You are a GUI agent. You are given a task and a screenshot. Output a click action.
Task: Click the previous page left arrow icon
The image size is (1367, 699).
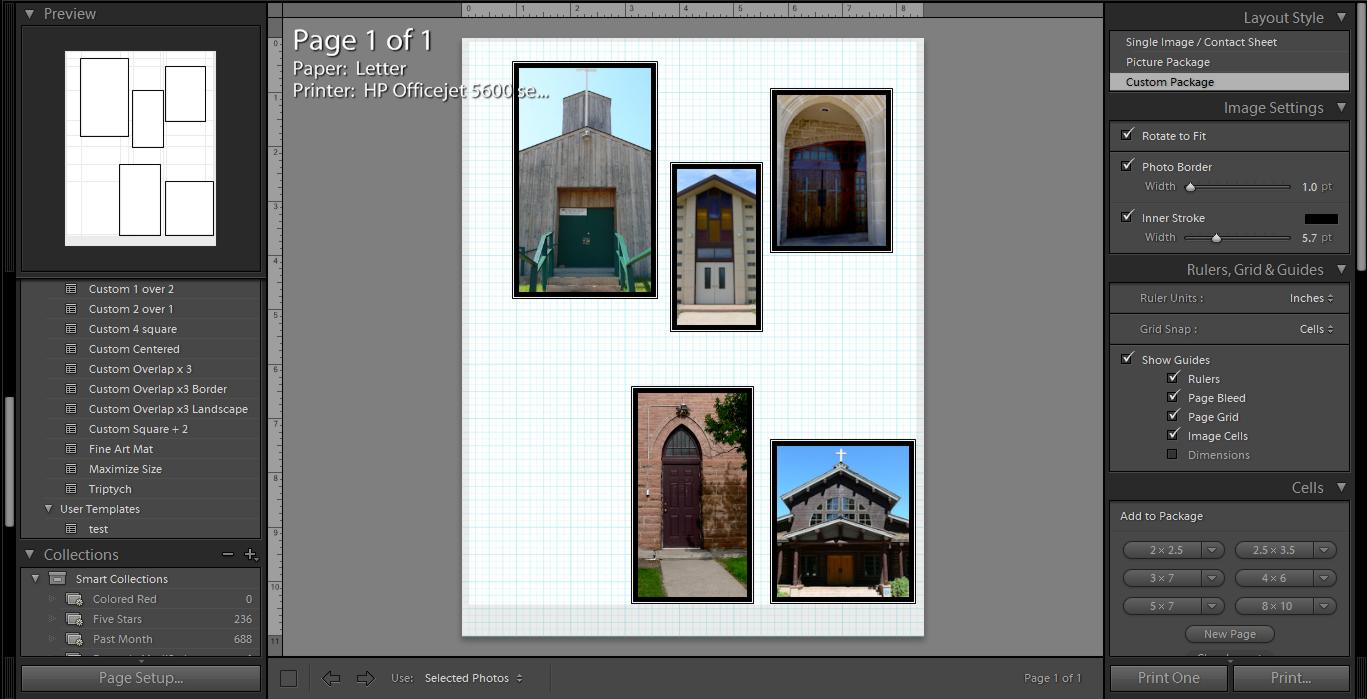(331, 678)
